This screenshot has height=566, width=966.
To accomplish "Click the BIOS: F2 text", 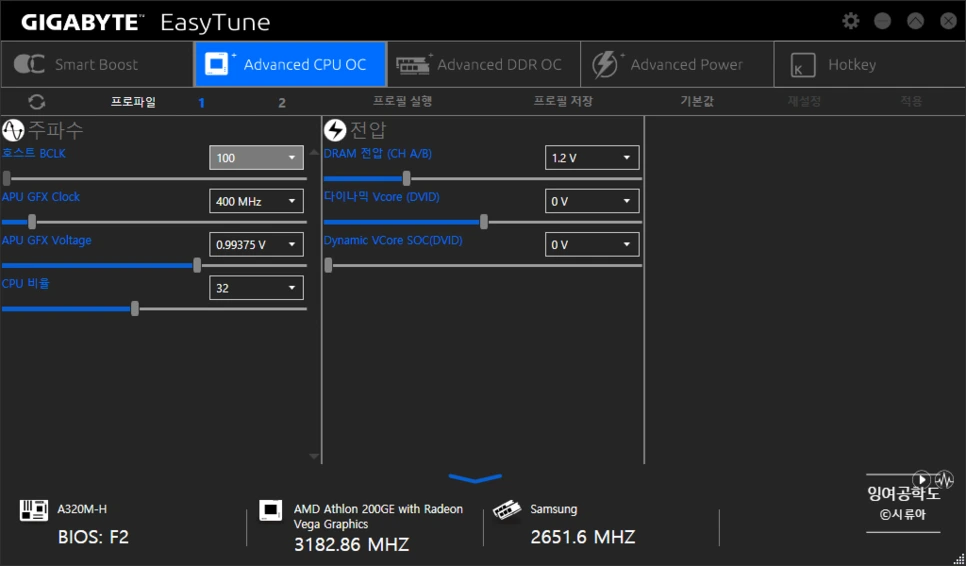I will (93, 537).
